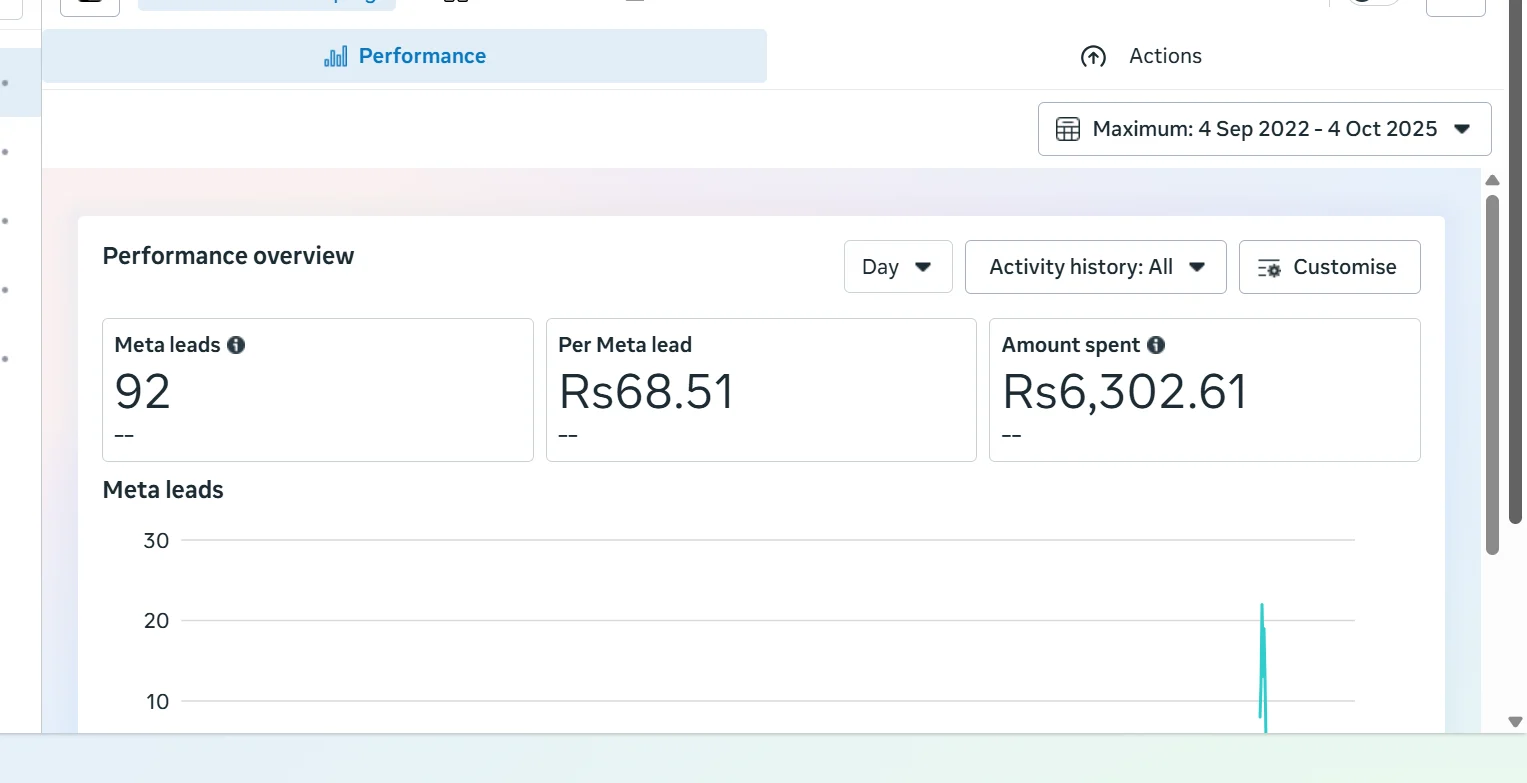Click the sliders-gear icon on Customise

(x=1269, y=268)
